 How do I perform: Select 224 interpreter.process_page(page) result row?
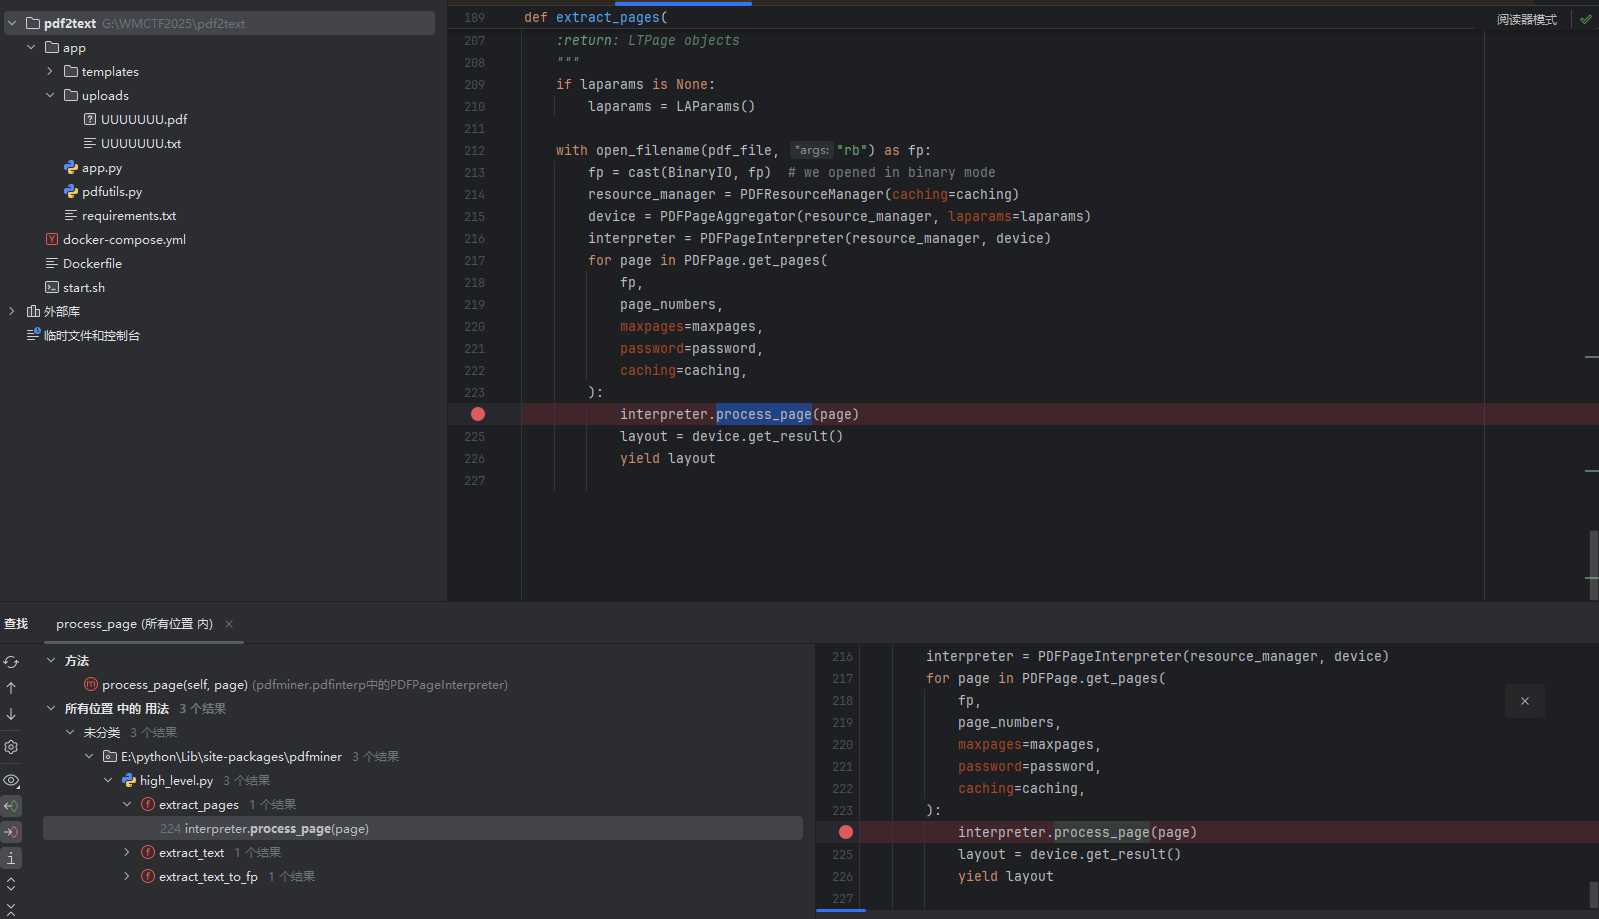423,828
